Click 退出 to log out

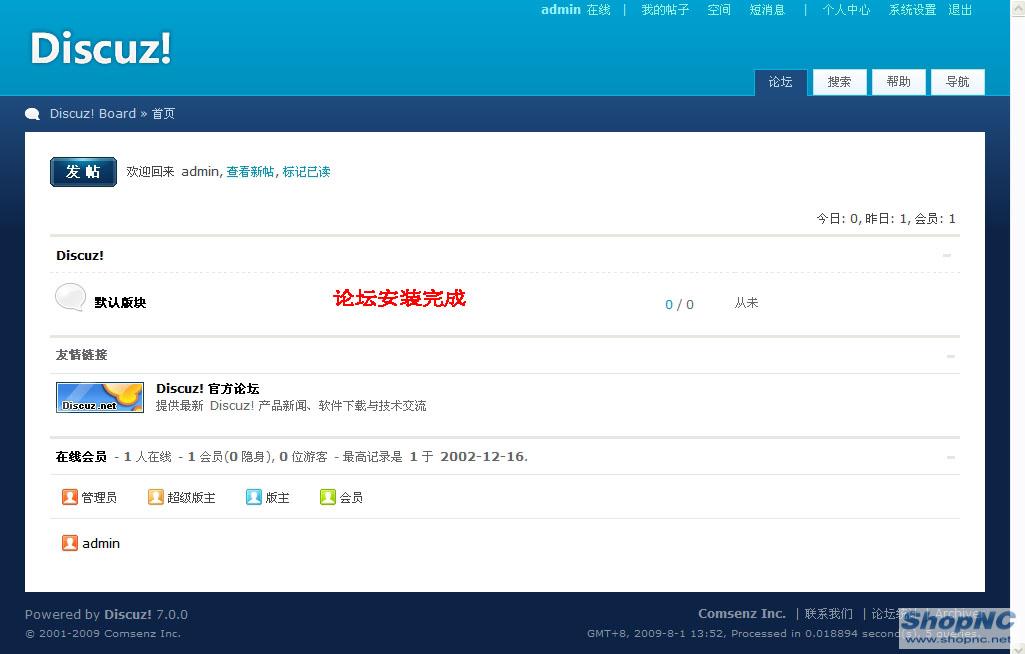pos(960,10)
